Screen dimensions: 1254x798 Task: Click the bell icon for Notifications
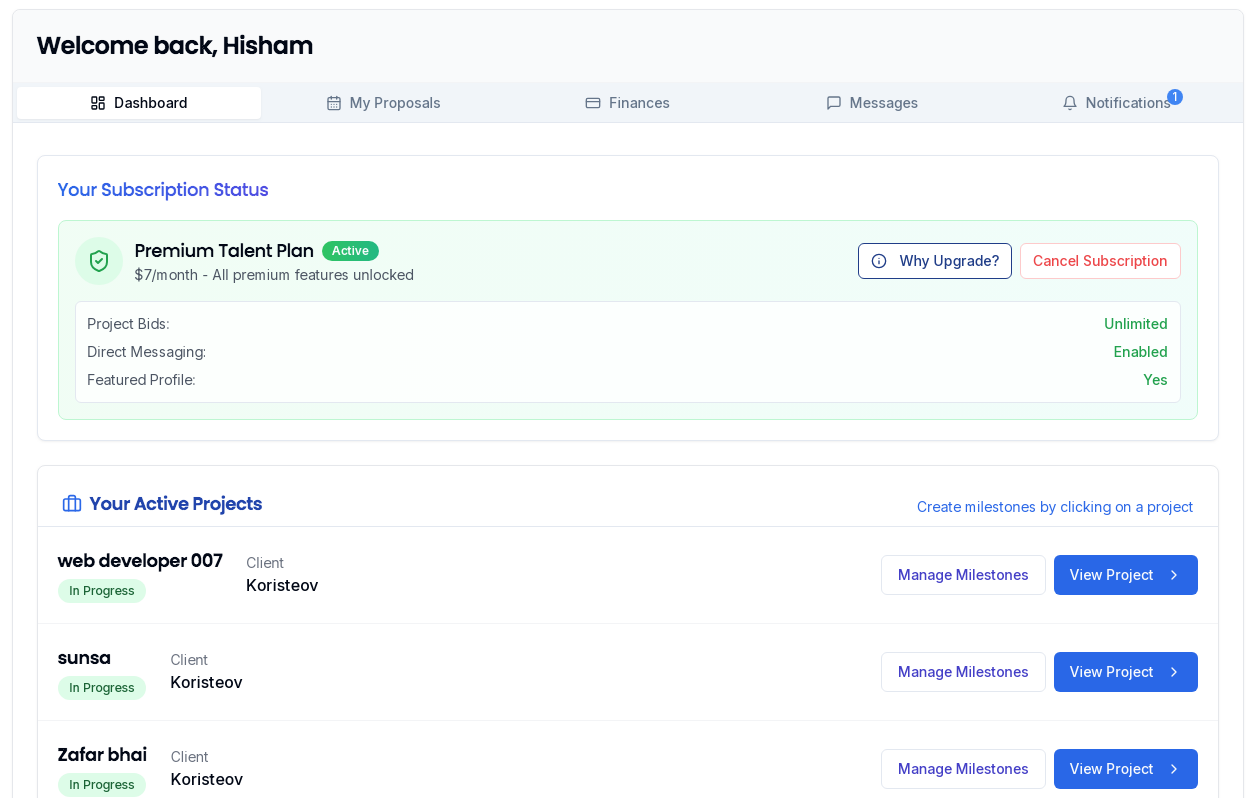1070,103
